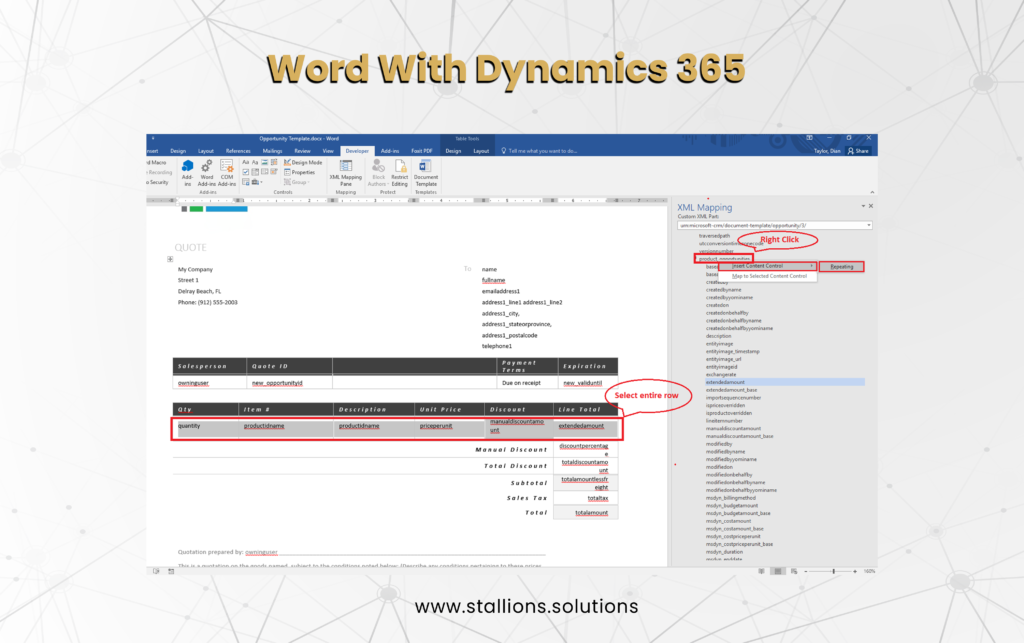Viewport: 1024px width, 643px height.
Task: Click the Share button
Action: tap(858, 151)
